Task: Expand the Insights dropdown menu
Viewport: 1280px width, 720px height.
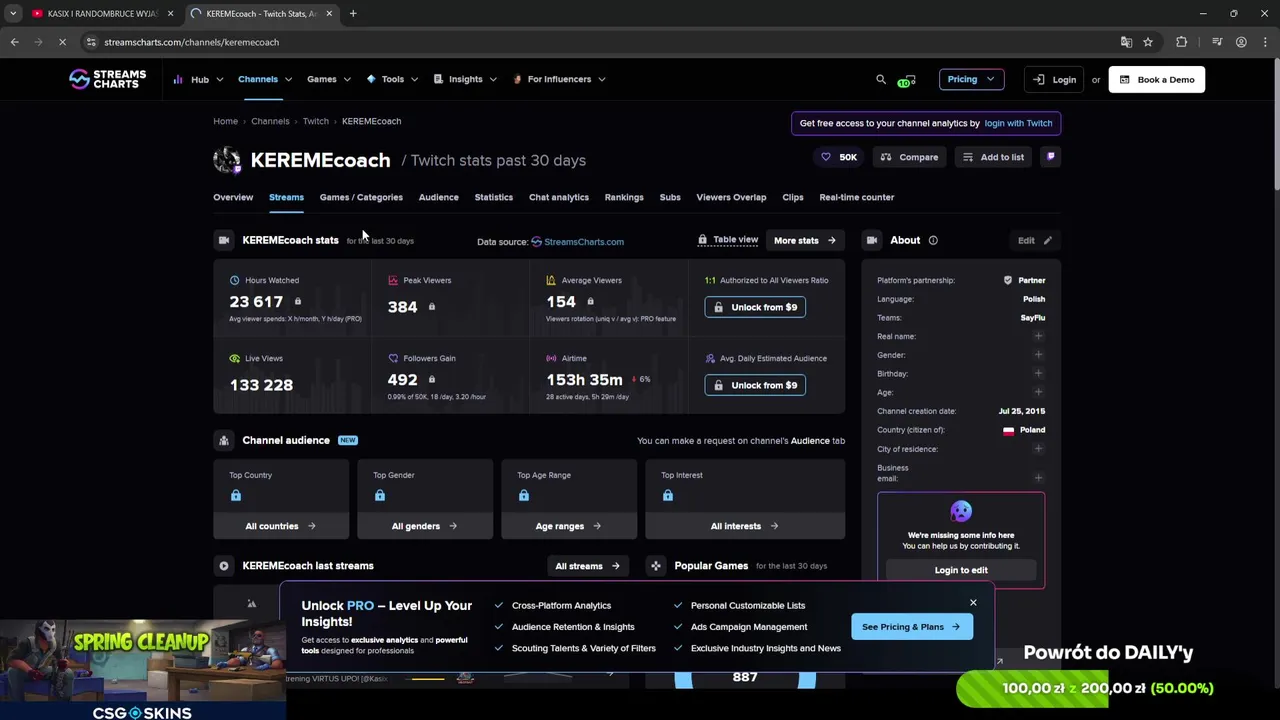Action: click(x=465, y=79)
